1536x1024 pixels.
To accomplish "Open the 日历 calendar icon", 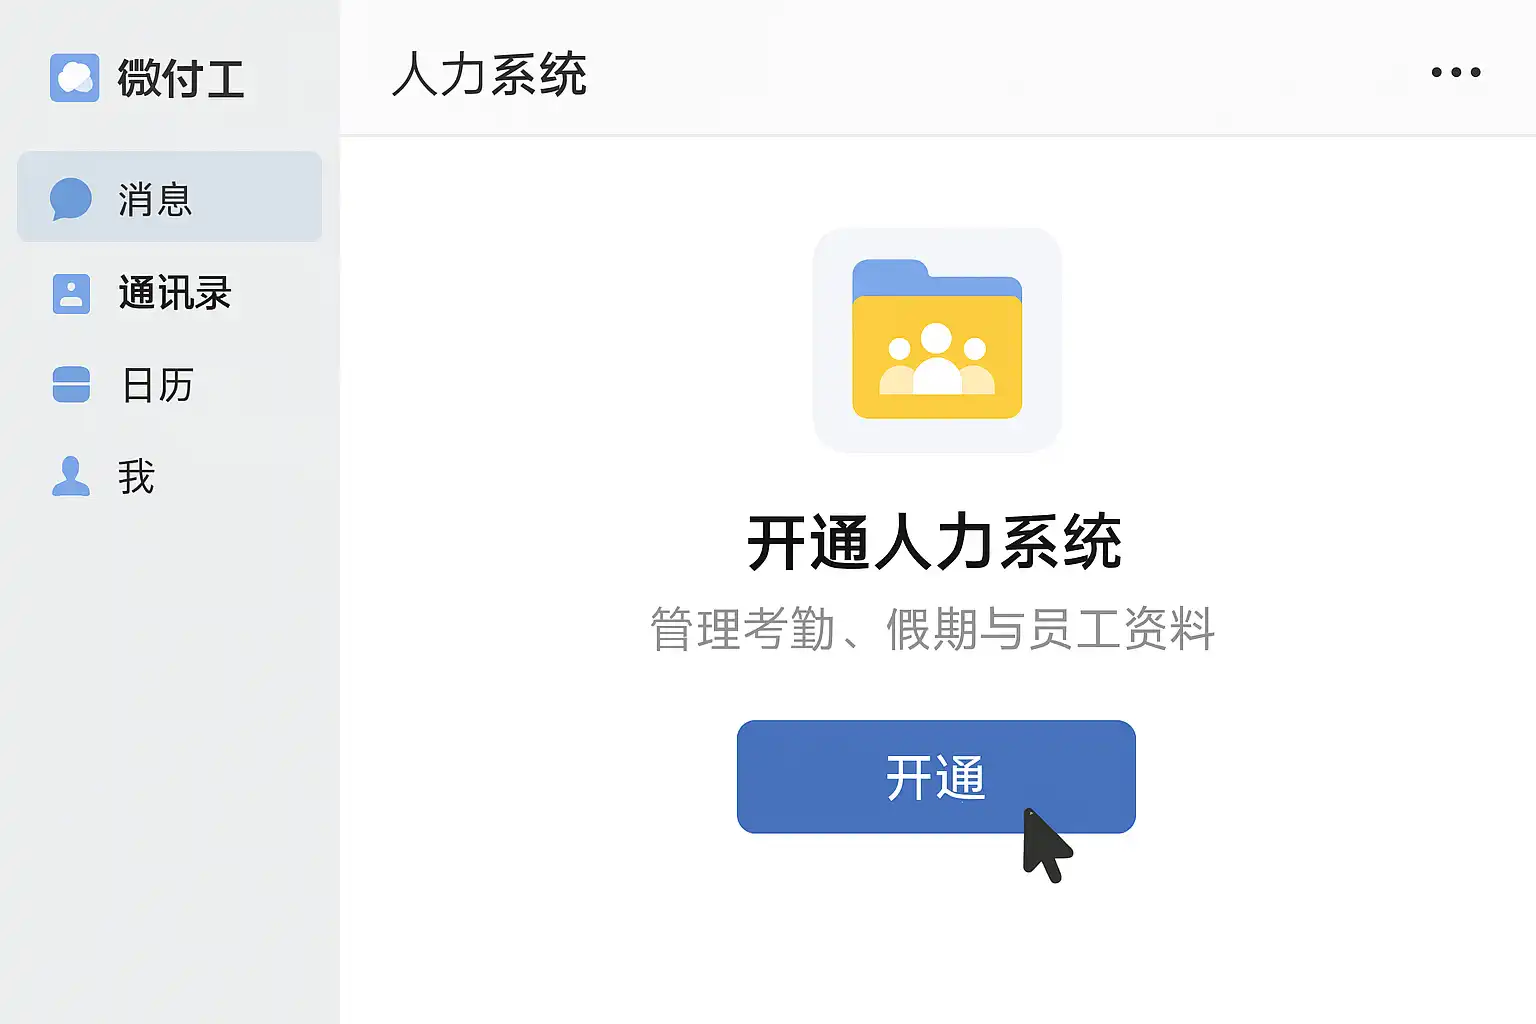I will point(71,385).
